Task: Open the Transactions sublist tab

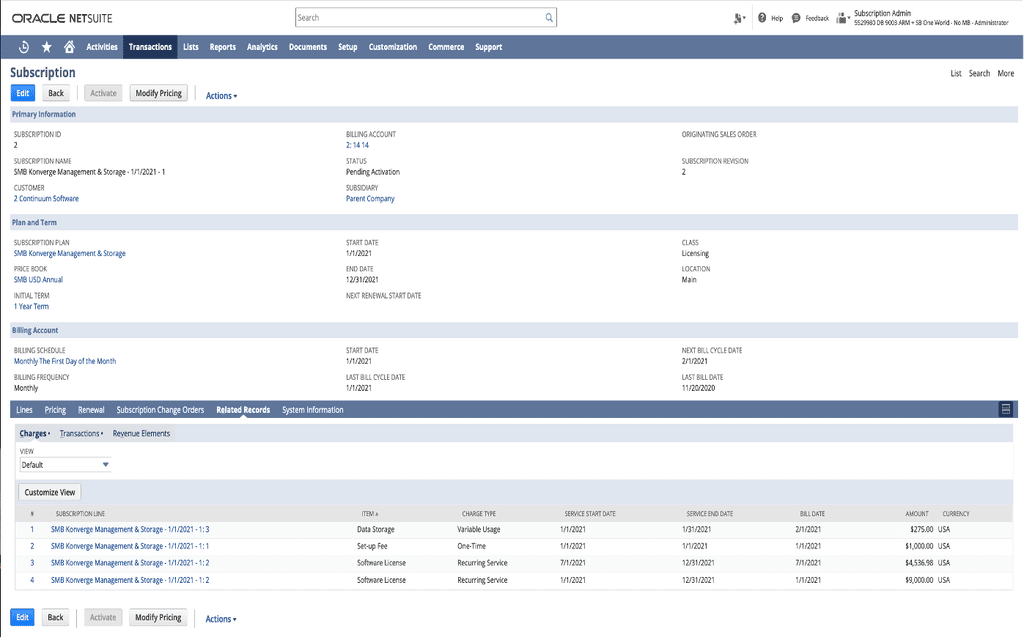Action: (81, 434)
